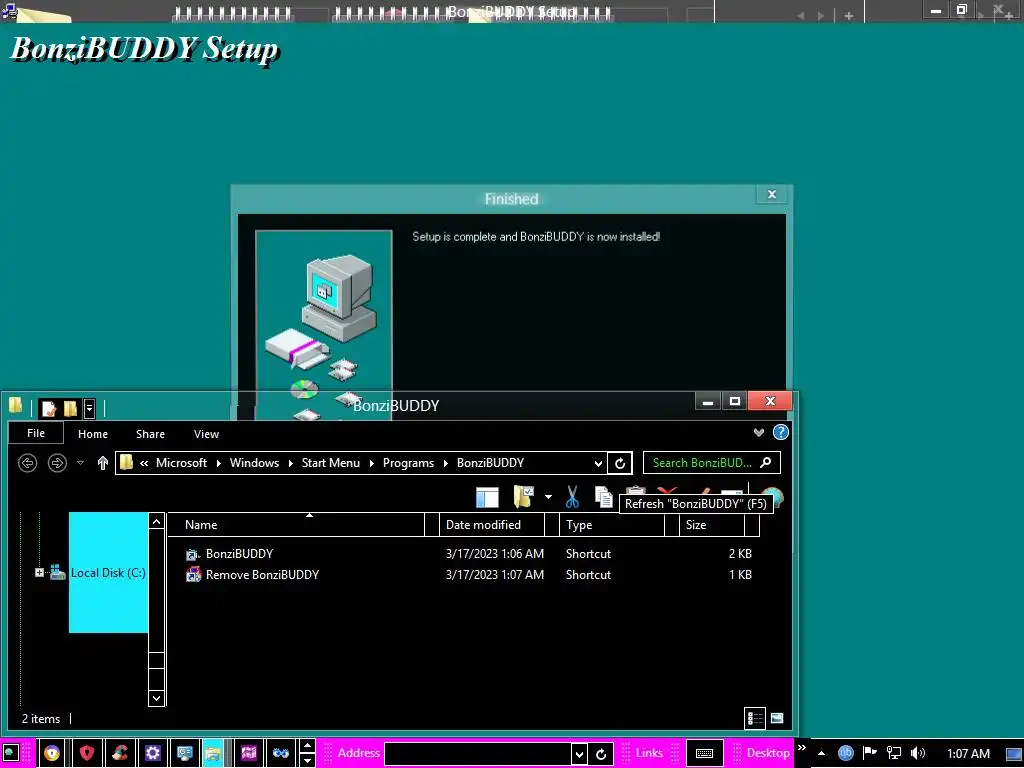1024x768 pixels.
Task: Sort by the Size column header
Action: (712, 525)
